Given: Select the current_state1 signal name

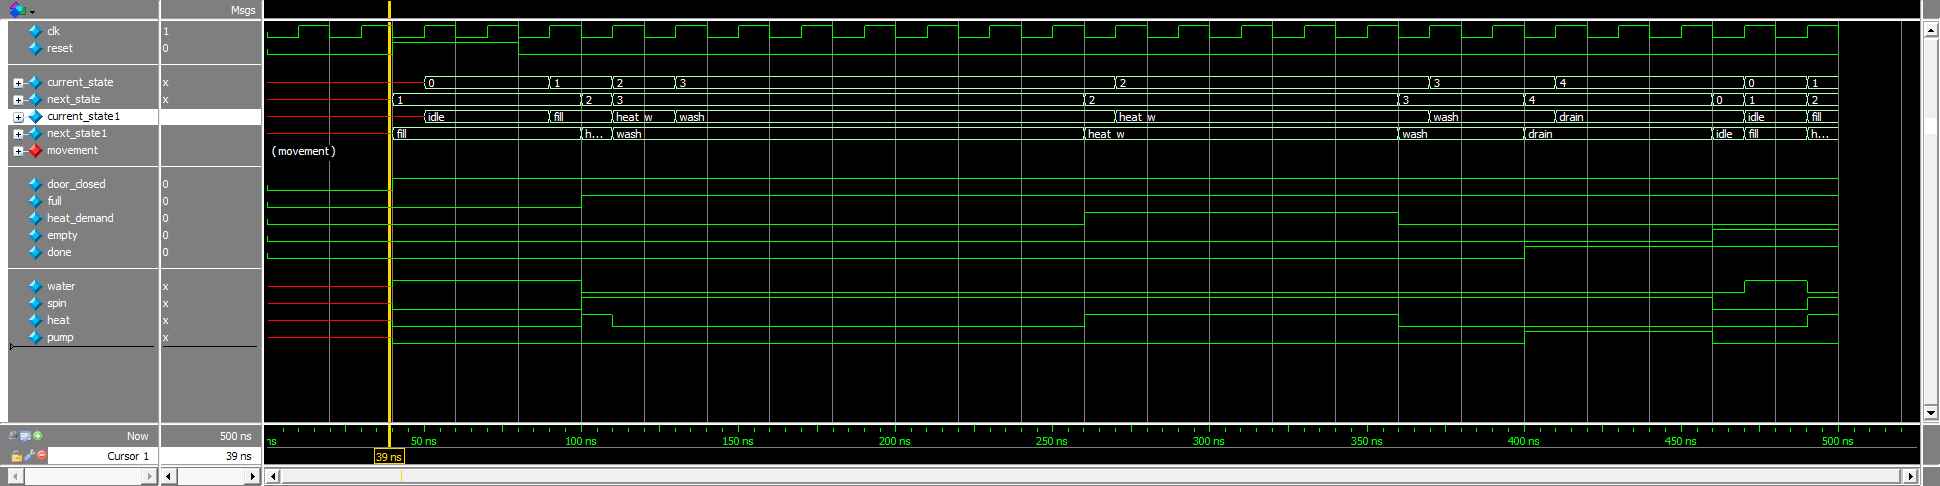Looking at the screenshot, I should coord(83,116).
